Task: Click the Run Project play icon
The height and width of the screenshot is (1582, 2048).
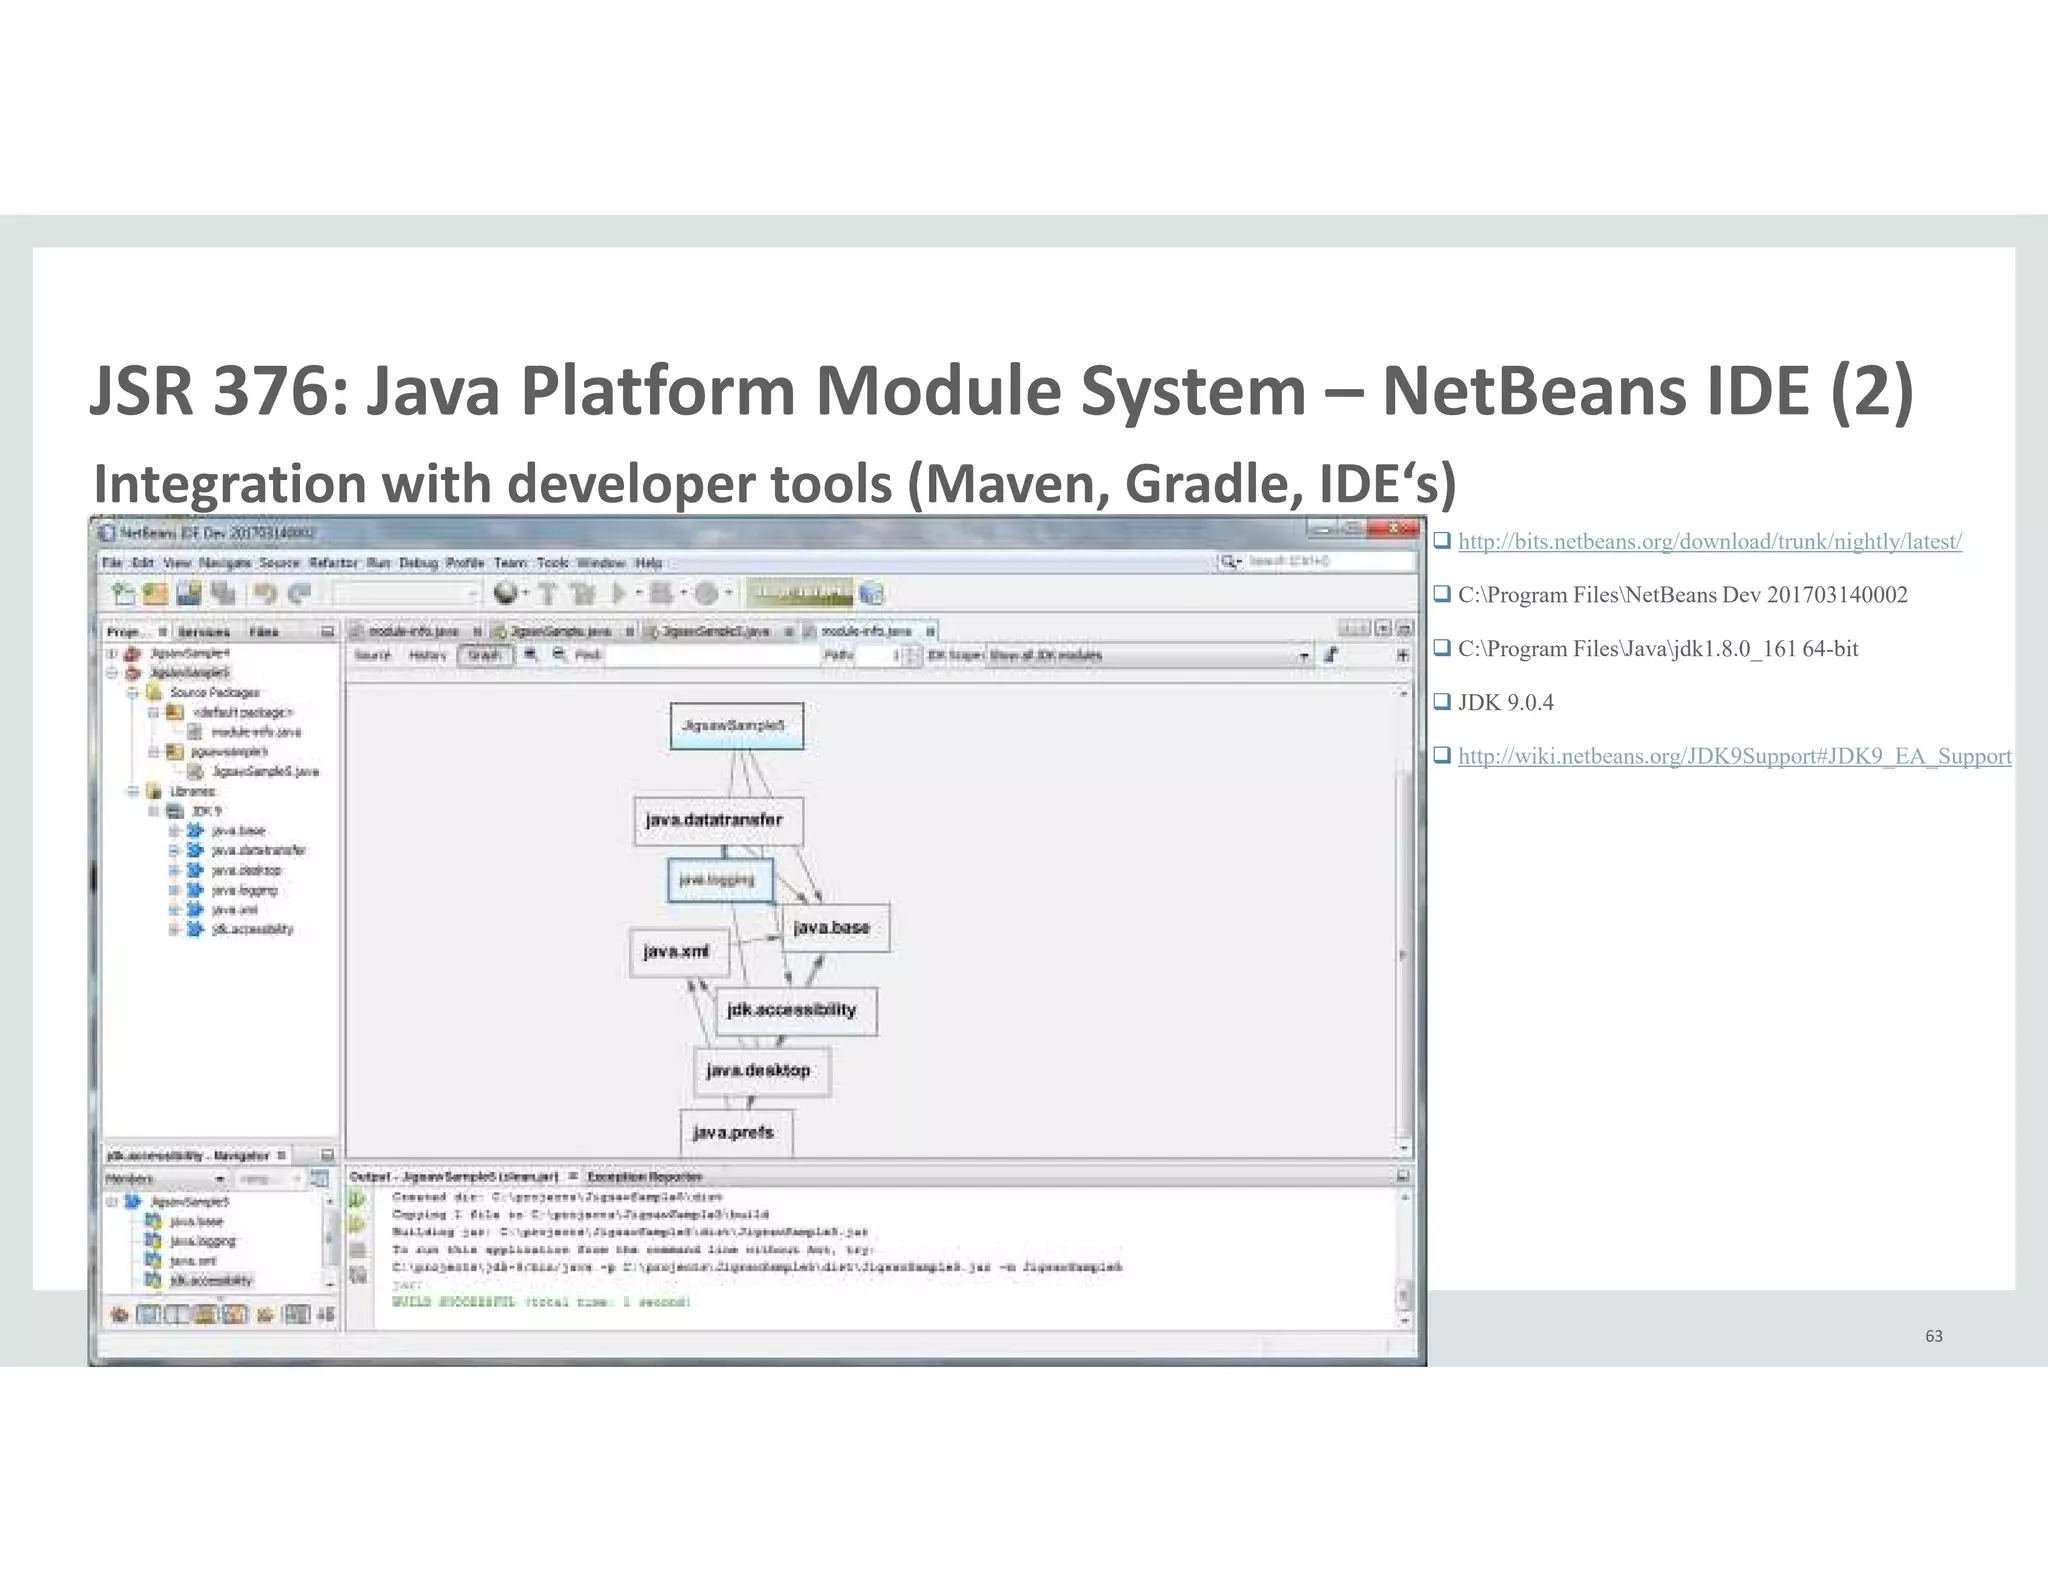Action: point(620,594)
